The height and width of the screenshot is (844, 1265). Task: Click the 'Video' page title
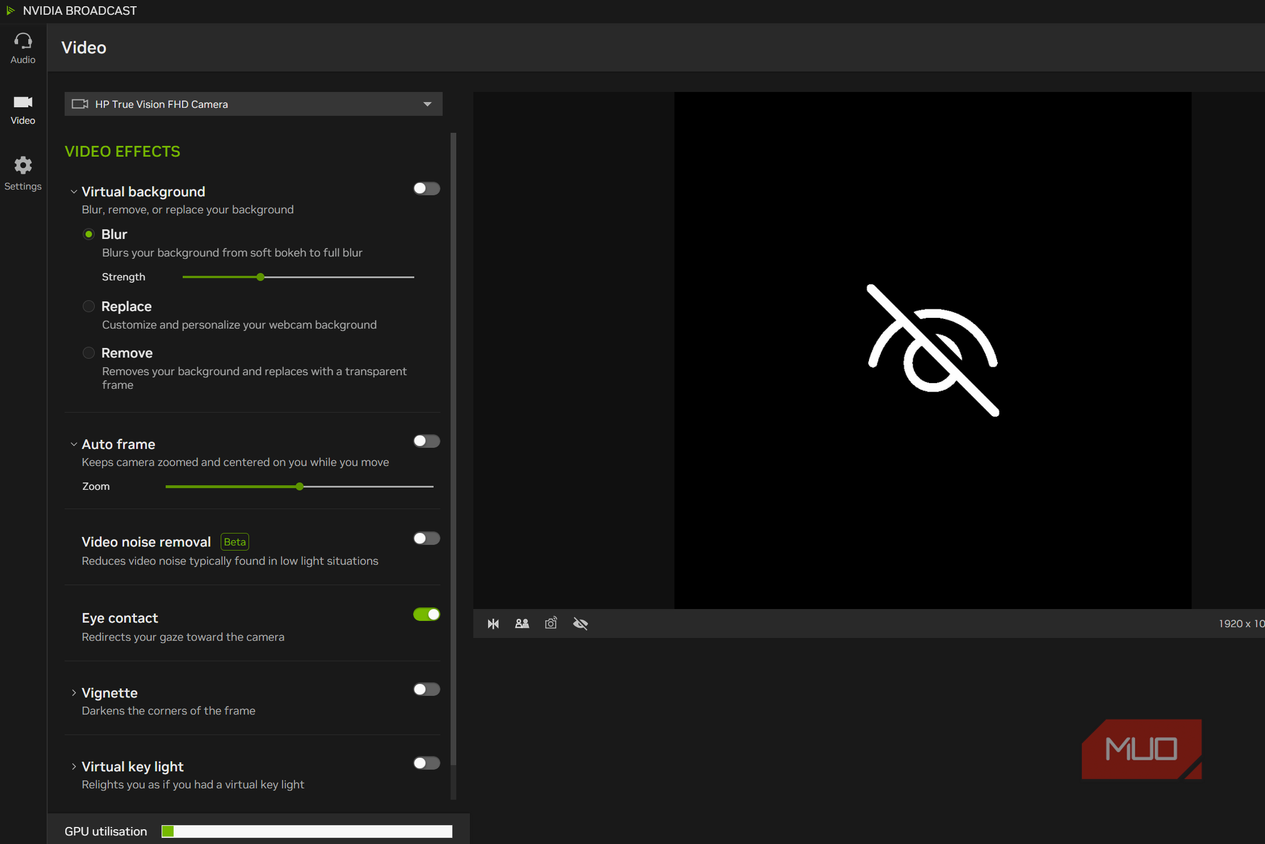(84, 48)
